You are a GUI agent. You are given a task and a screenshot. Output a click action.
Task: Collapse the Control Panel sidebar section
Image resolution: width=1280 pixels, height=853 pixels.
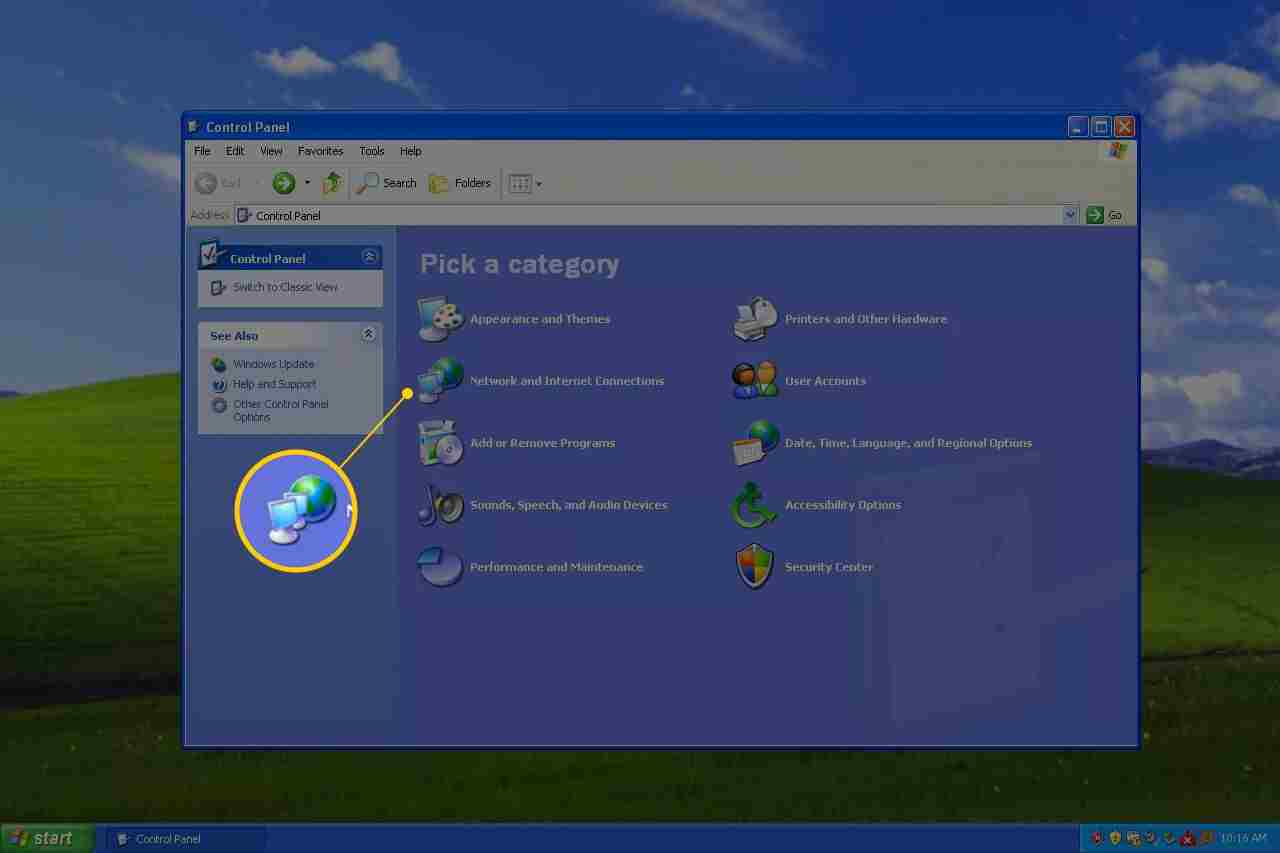[369, 257]
